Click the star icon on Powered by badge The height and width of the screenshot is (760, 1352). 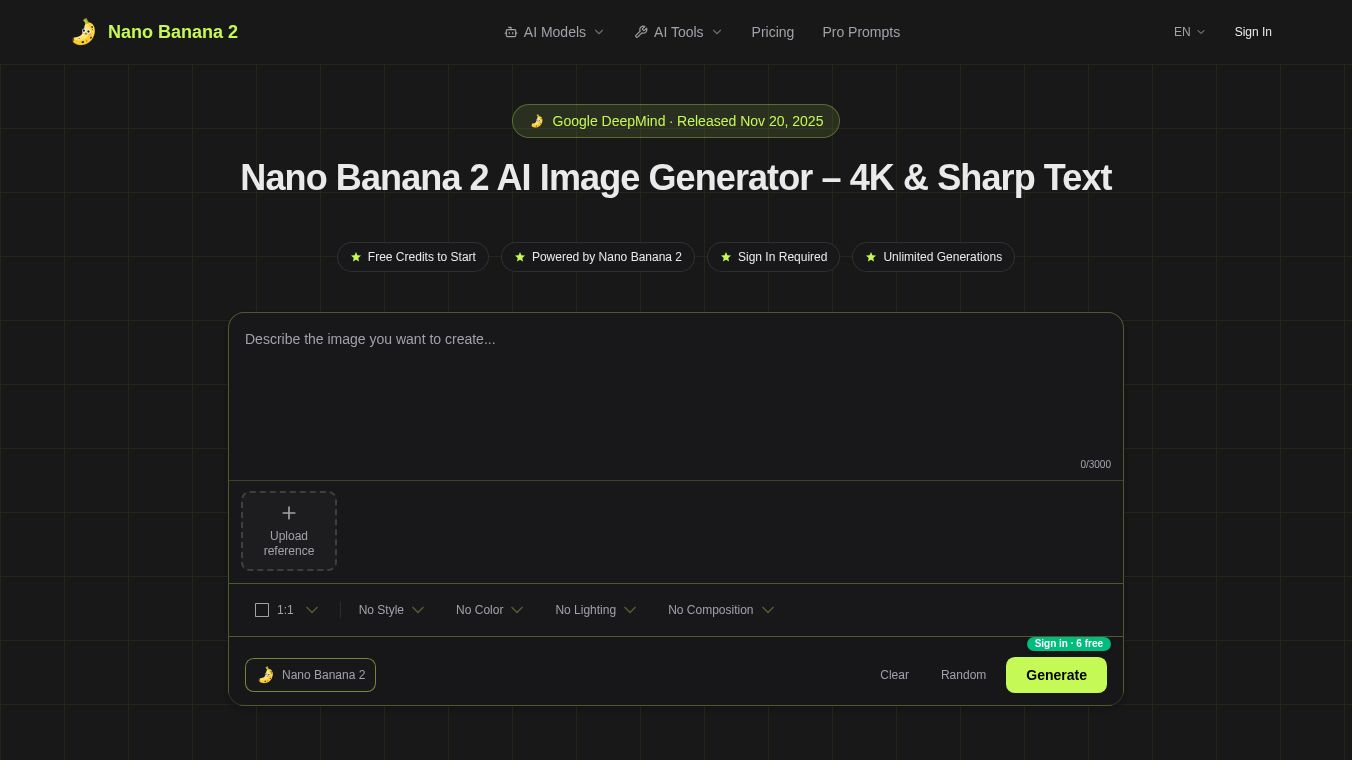pos(520,257)
